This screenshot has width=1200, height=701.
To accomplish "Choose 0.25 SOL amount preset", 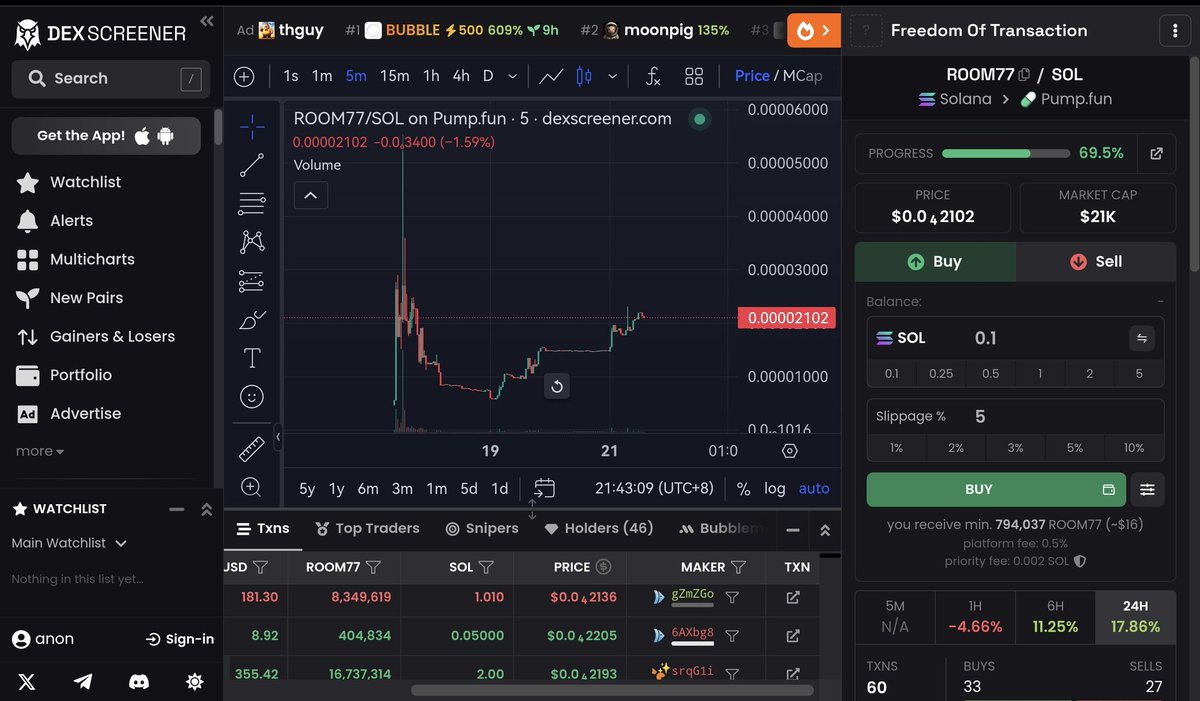I will (x=941, y=373).
